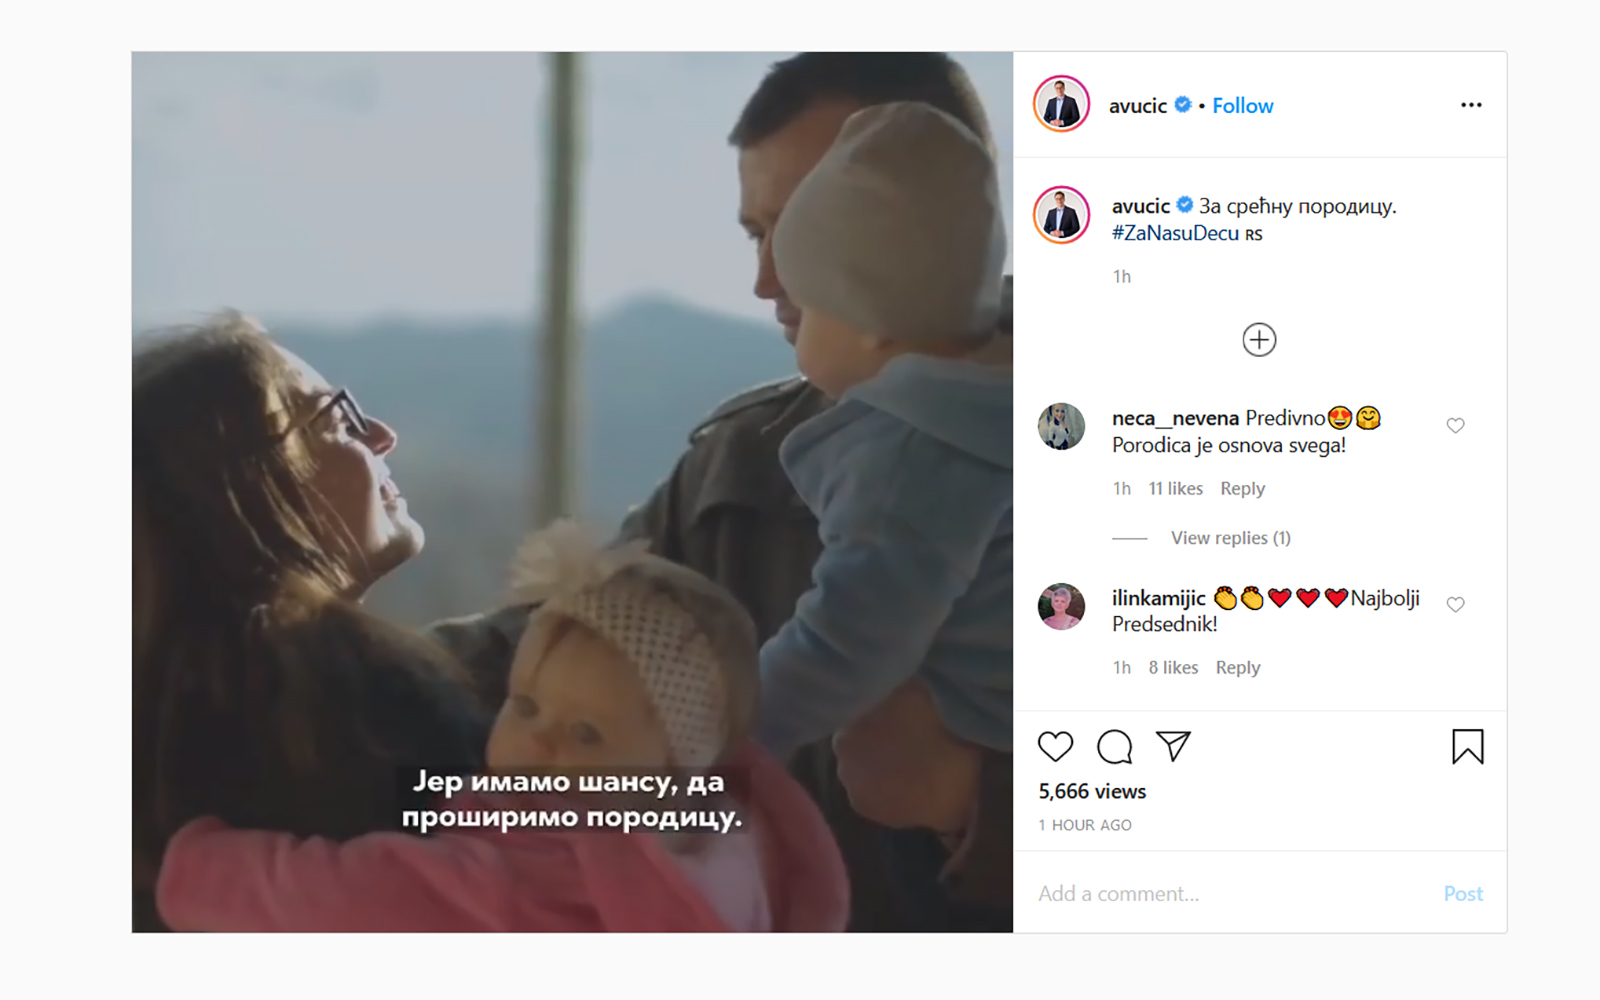Expand View replies (1) under comment
Image resolution: width=1600 pixels, height=1000 pixels.
(x=1231, y=538)
